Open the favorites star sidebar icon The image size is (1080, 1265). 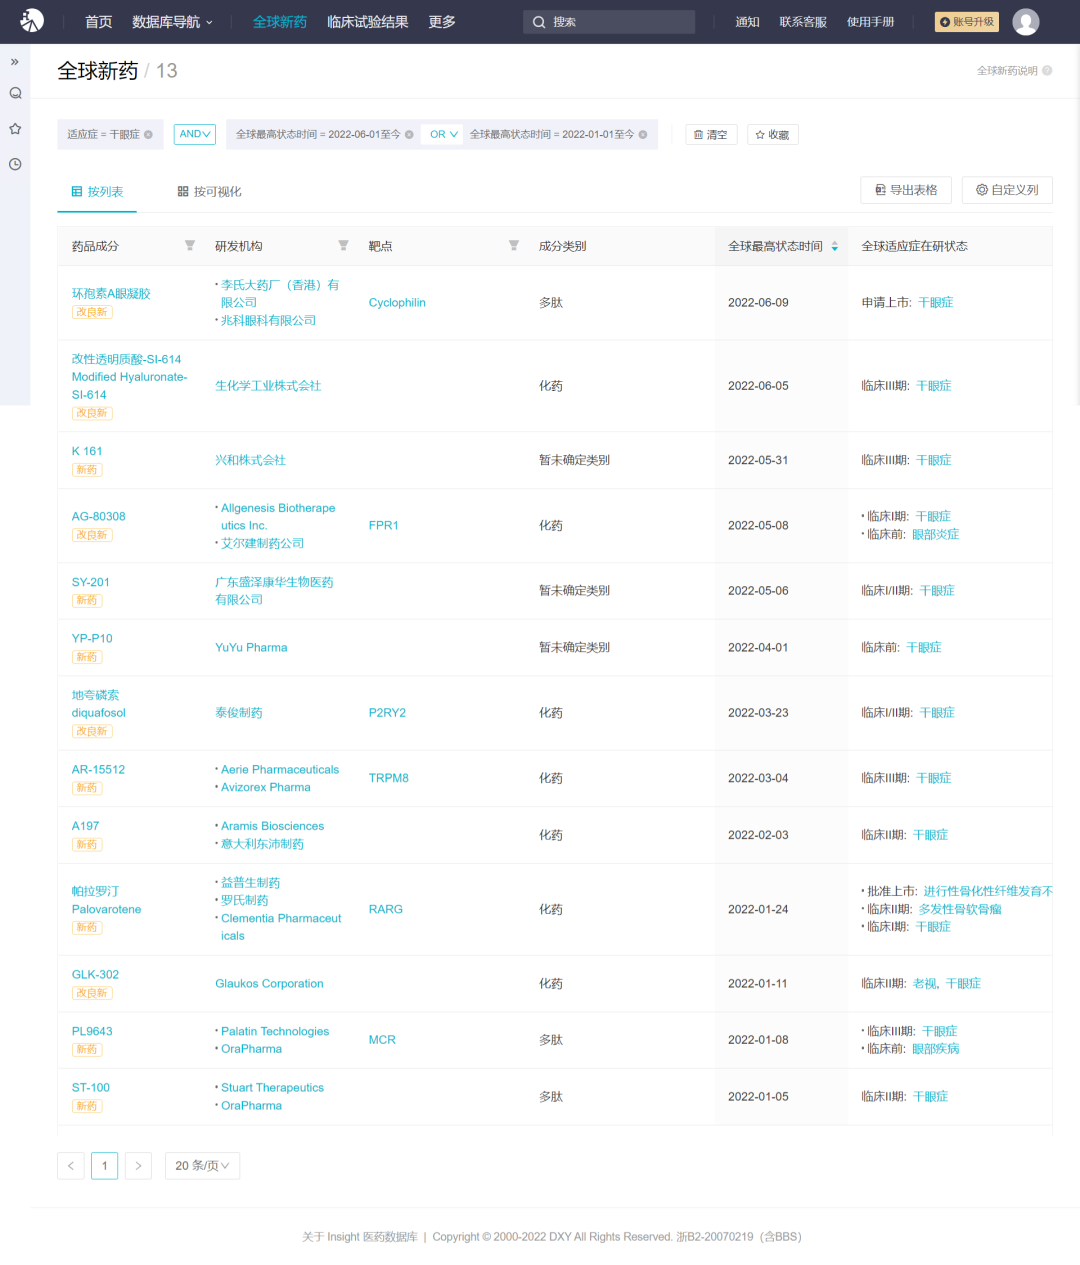tap(15, 129)
